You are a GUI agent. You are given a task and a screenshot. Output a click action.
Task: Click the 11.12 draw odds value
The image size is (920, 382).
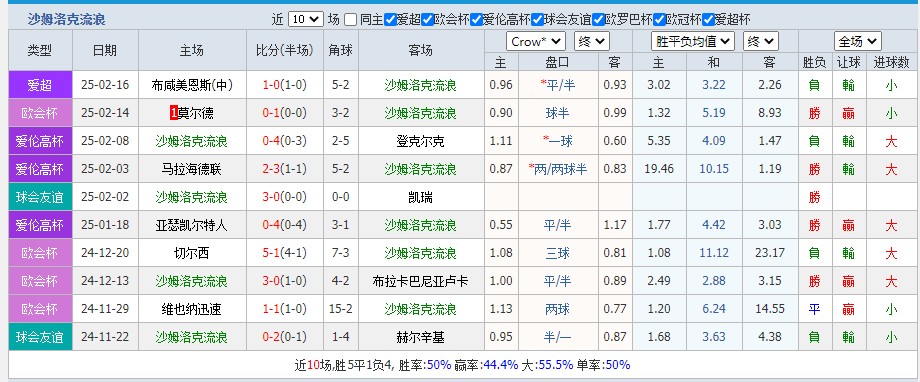(714, 253)
